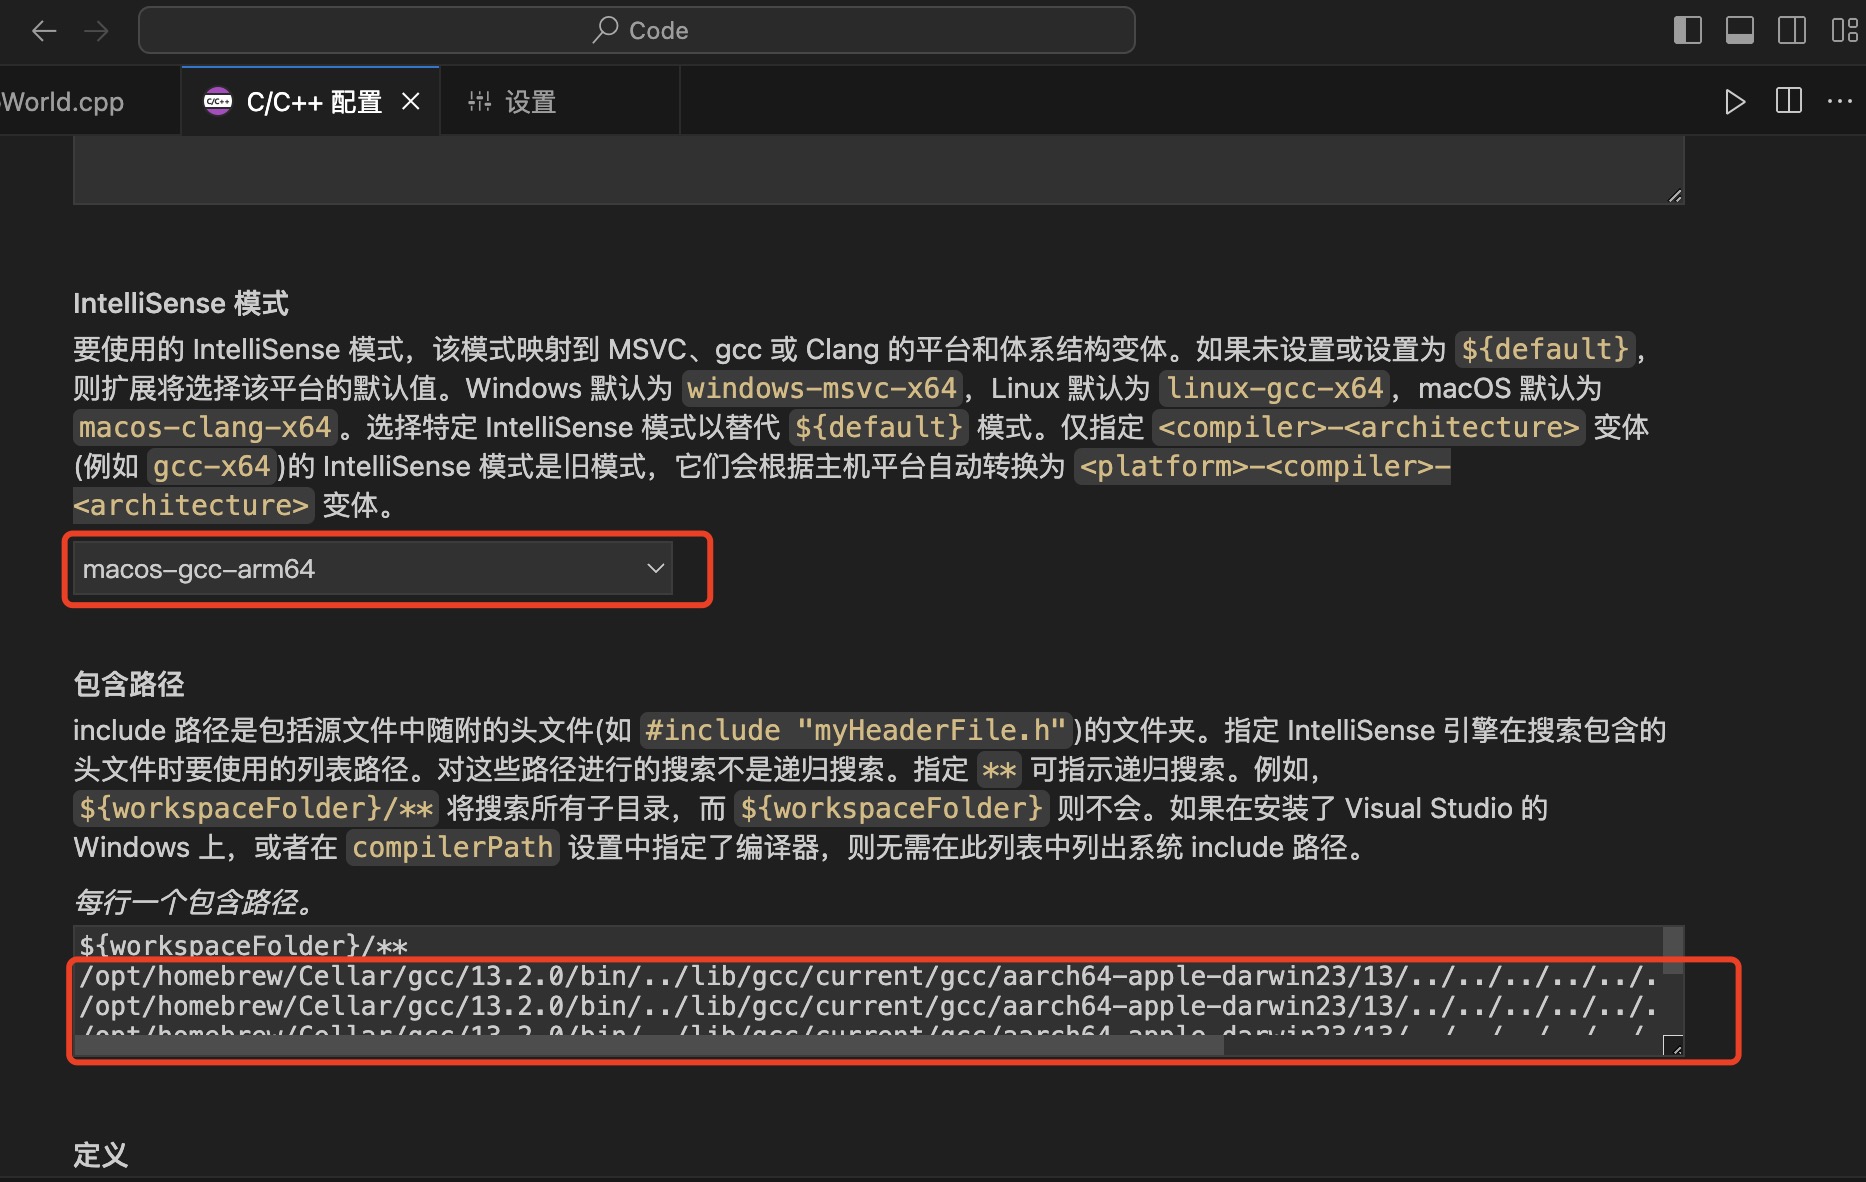The image size is (1866, 1182).
Task: Open customize layout icon
Action: [1844, 30]
